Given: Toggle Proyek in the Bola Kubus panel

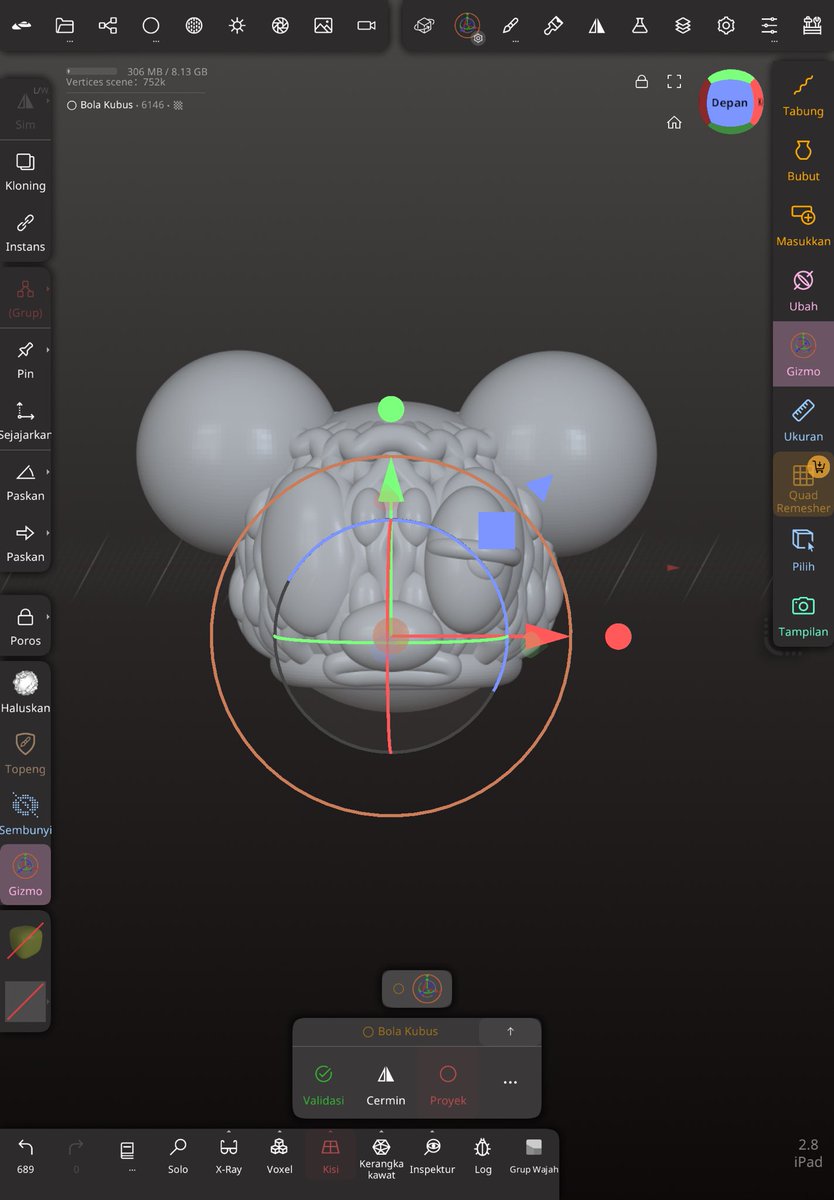Looking at the screenshot, I should (x=448, y=1084).
